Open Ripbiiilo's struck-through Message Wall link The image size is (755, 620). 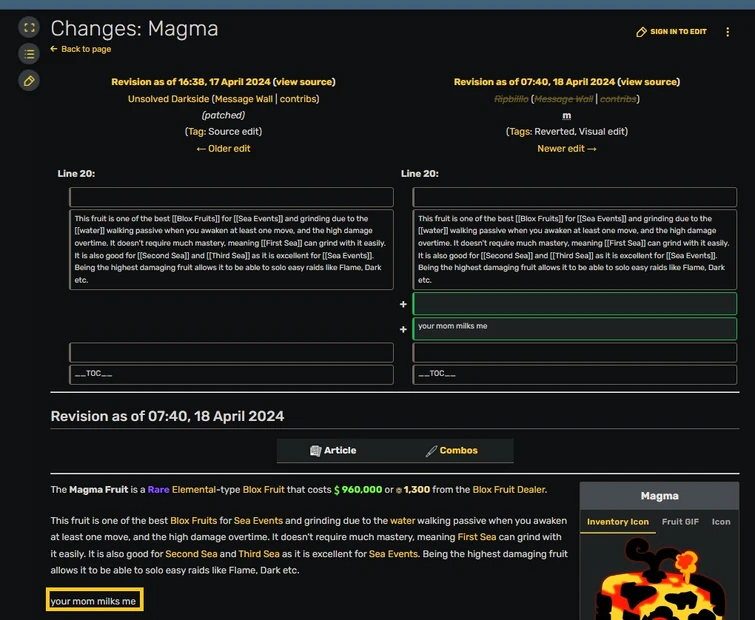[563, 99]
